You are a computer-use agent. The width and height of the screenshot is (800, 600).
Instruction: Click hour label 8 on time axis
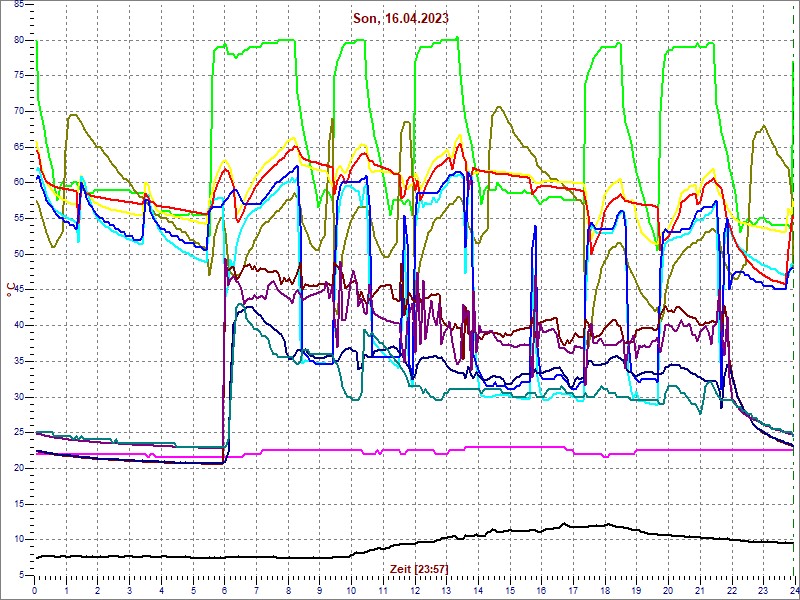(x=288, y=590)
